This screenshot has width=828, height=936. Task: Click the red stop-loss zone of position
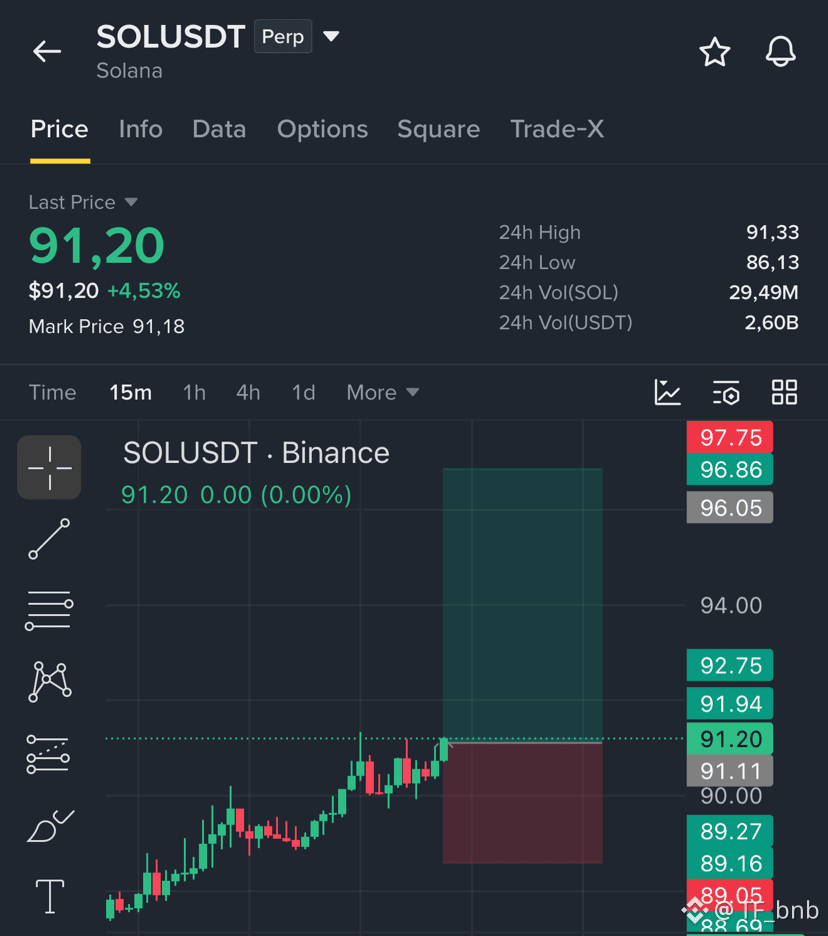pos(522,803)
